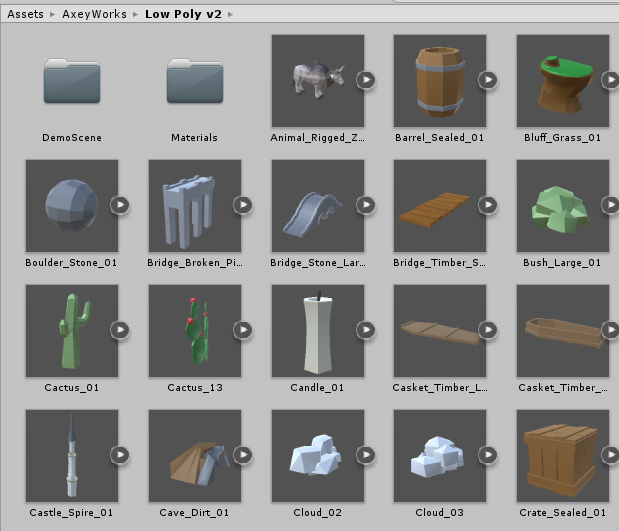Open arrow after AxeyWorks breadcrumb

(x=135, y=15)
